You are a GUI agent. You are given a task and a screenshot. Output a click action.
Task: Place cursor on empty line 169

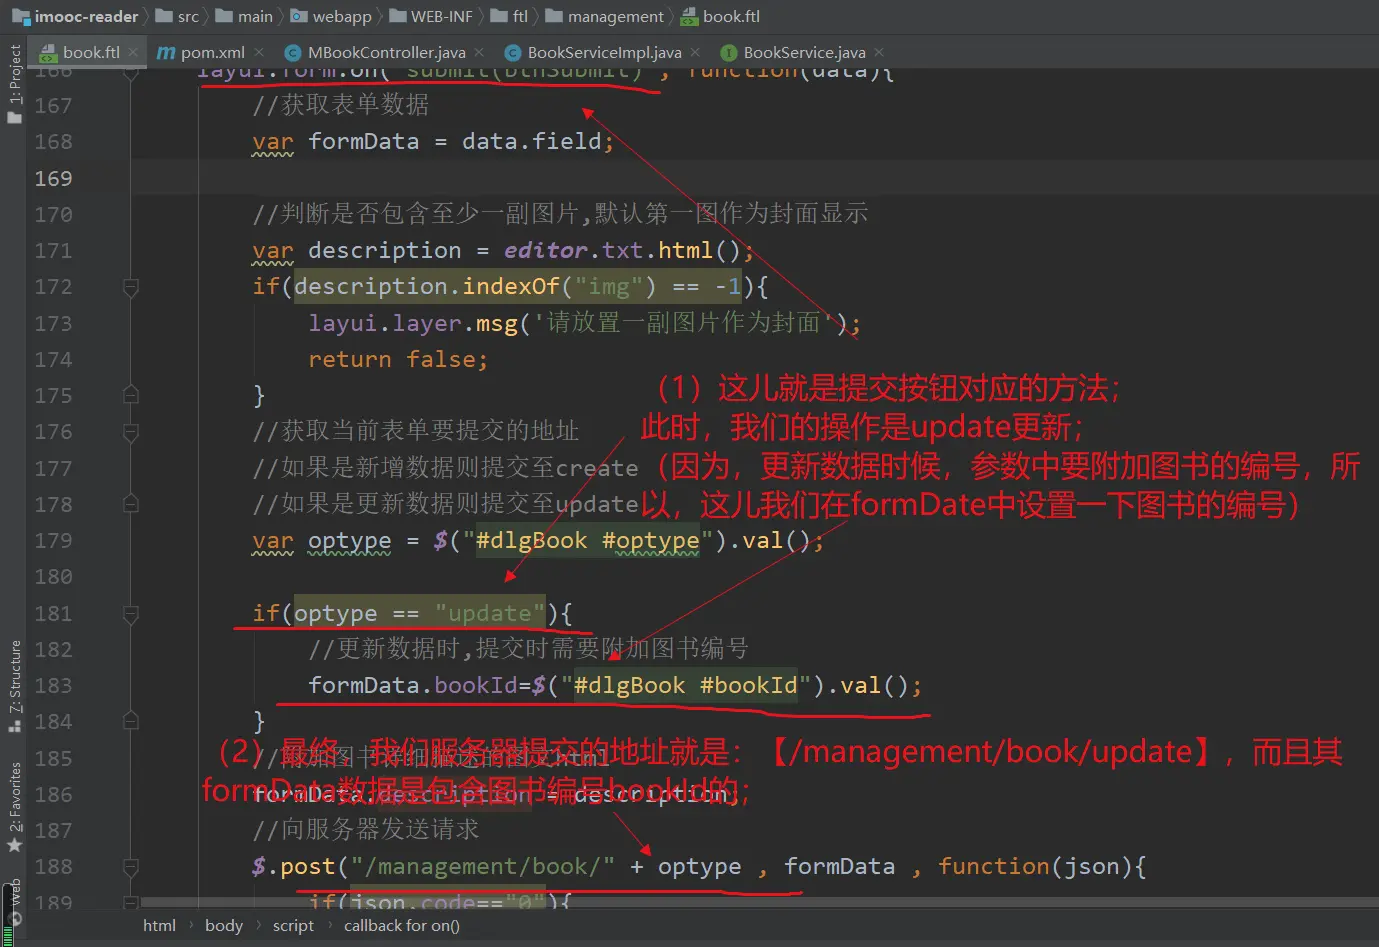click(x=600, y=178)
